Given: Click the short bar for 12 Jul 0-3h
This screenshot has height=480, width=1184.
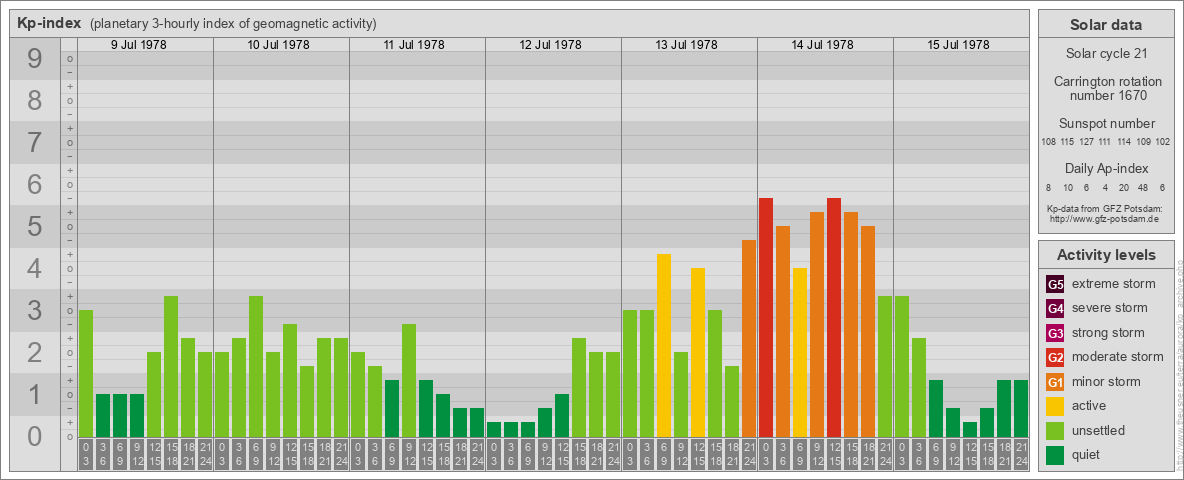Looking at the screenshot, I should click(494, 429).
